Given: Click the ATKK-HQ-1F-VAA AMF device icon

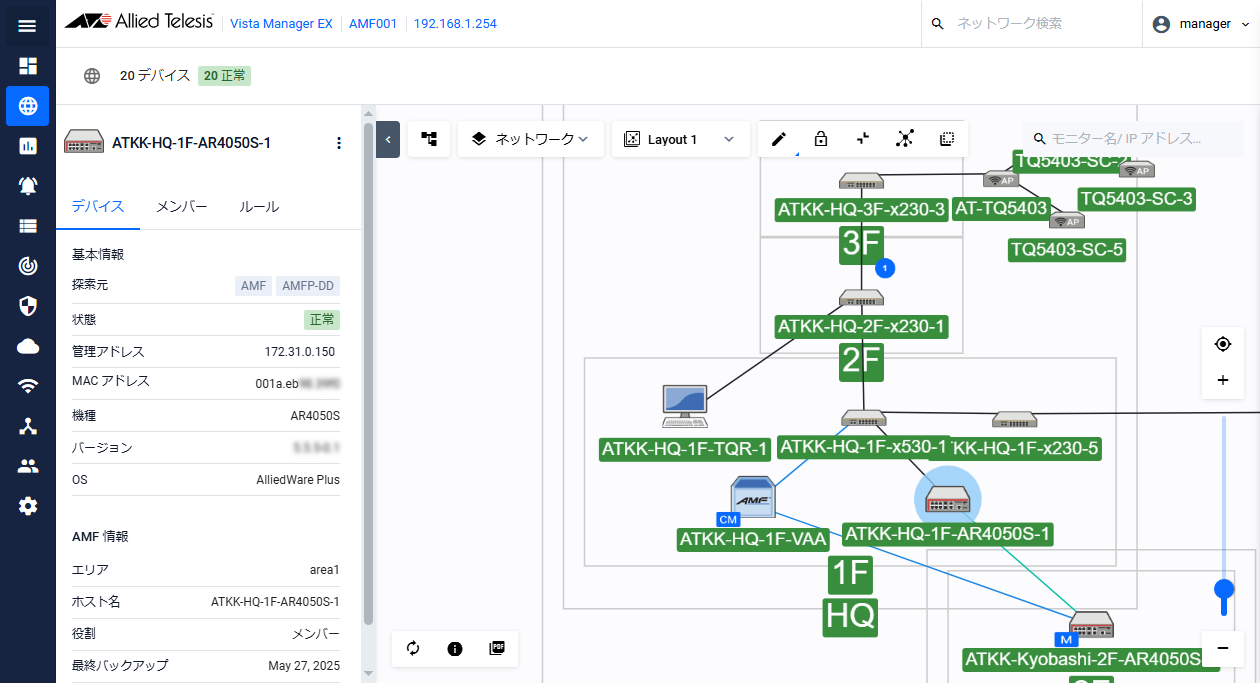Looking at the screenshot, I should pyautogui.click(x=752, y=497).
